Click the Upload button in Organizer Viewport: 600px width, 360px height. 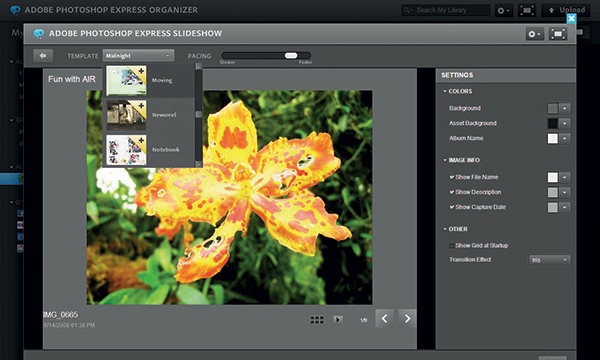pyautogui.click(x=565, y=10)
